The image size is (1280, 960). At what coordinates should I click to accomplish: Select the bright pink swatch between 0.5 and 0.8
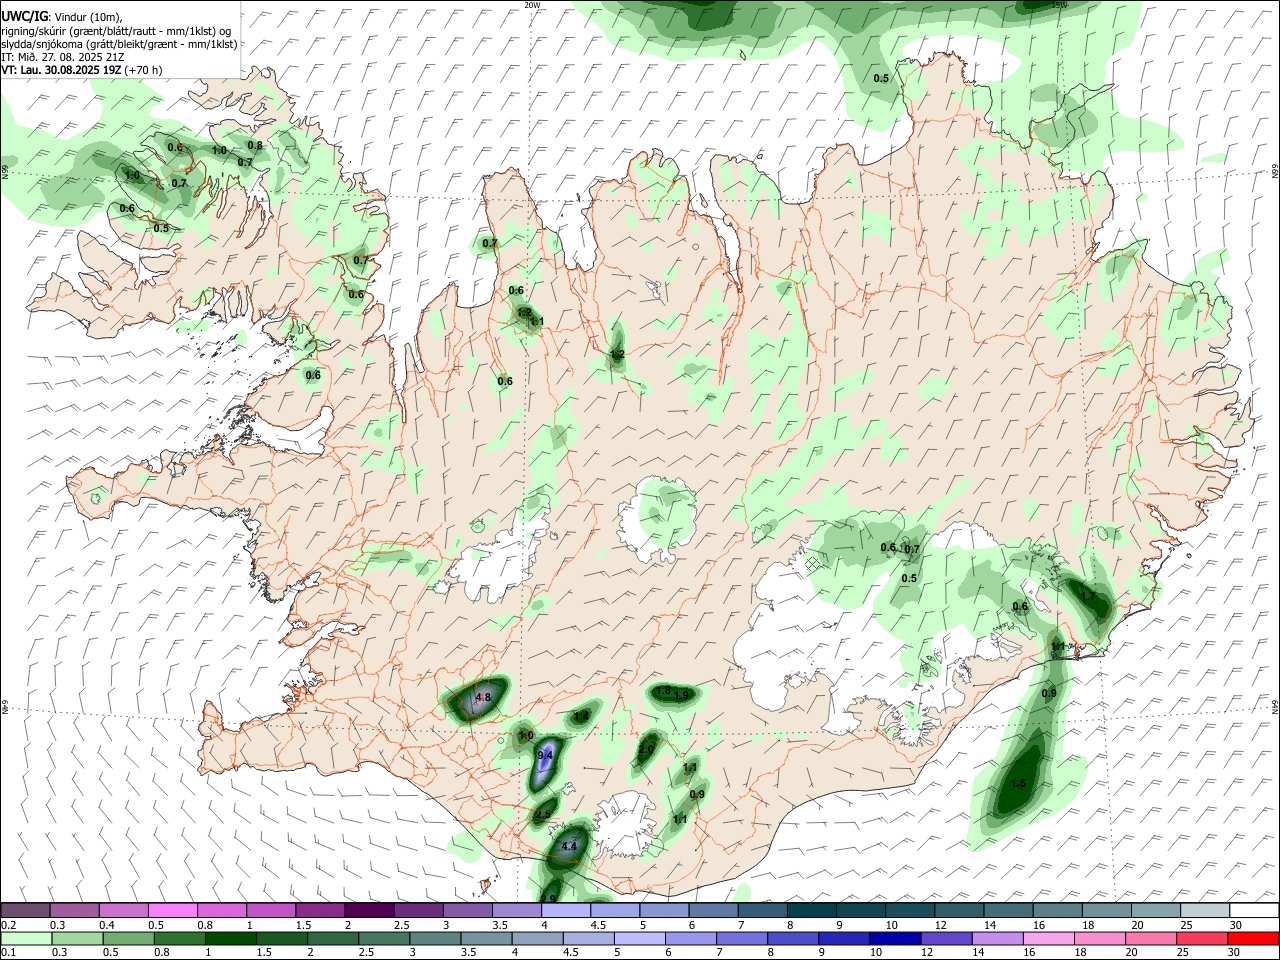point(174,910)
